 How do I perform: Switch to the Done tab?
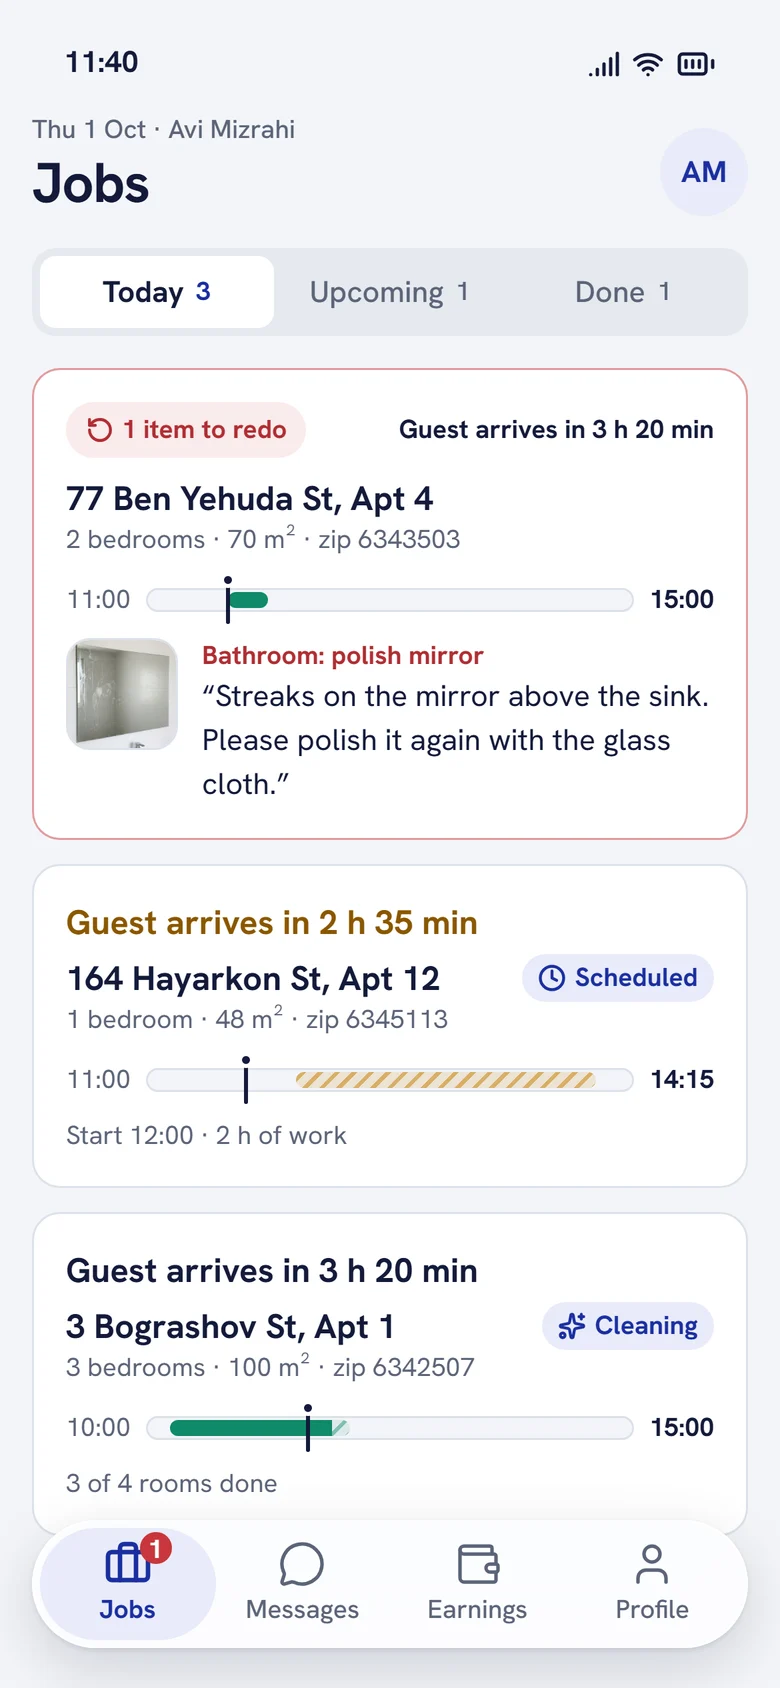pyautogui.click(x=623, y=292)
